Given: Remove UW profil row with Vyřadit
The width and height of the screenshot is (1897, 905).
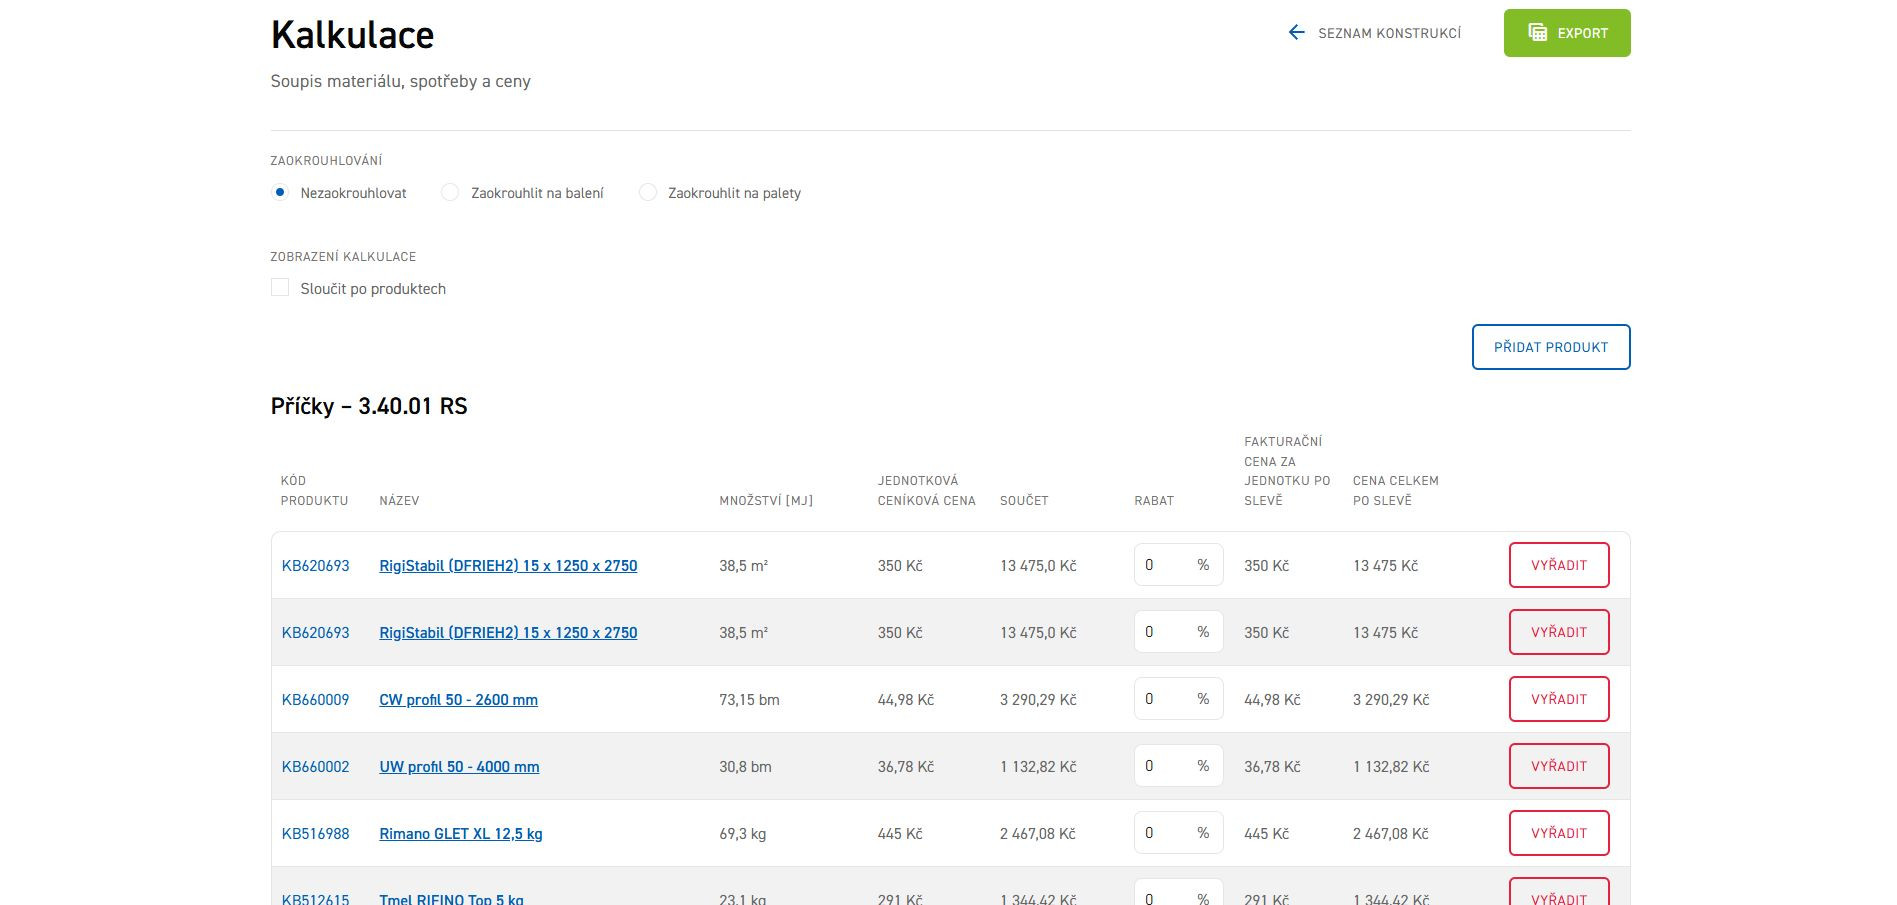Looking at the screenshot, I should 1558,766.
